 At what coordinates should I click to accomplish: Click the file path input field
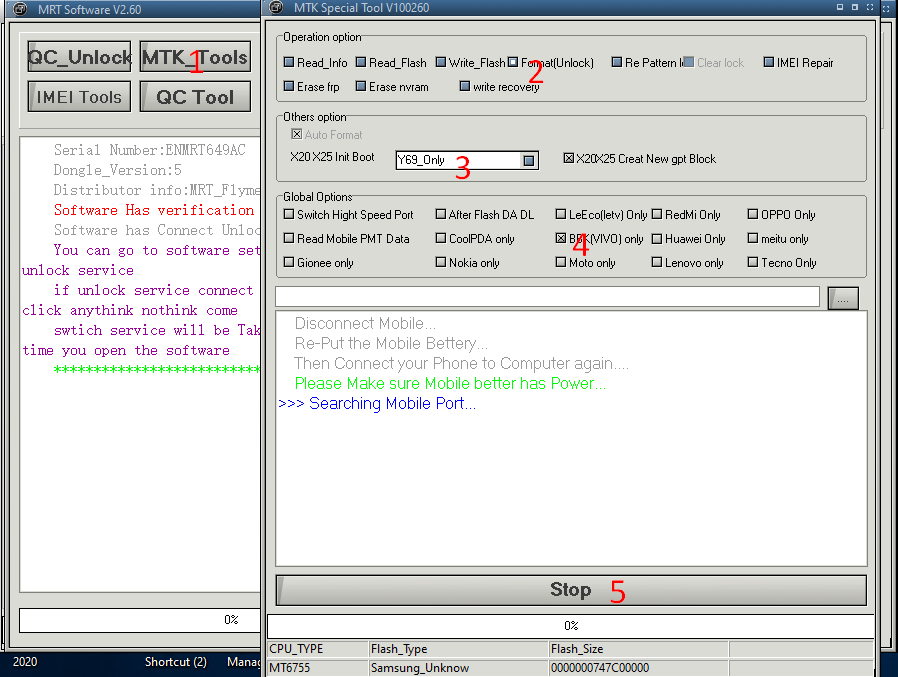(x=548, y=297)
